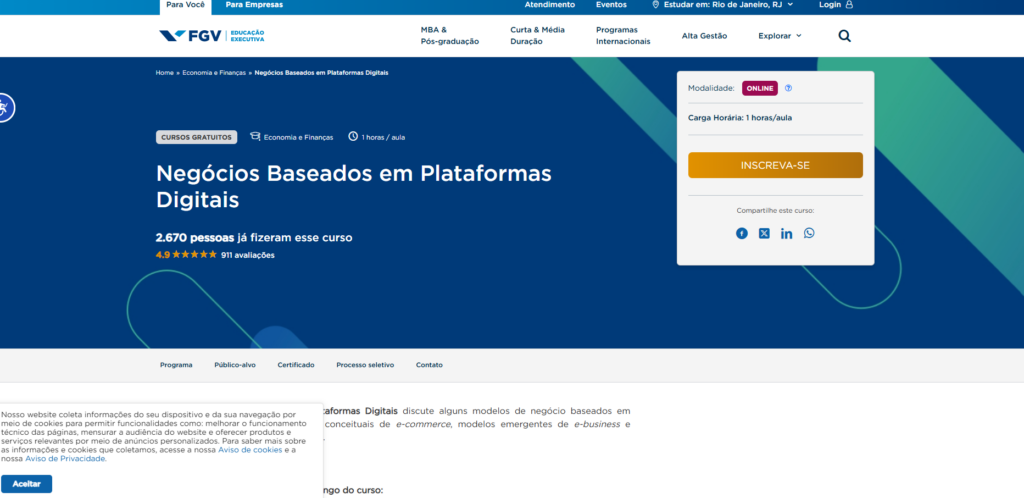Share course via WhatsApp
Viewport: 1024px width, 498px height.
(809, 233)
